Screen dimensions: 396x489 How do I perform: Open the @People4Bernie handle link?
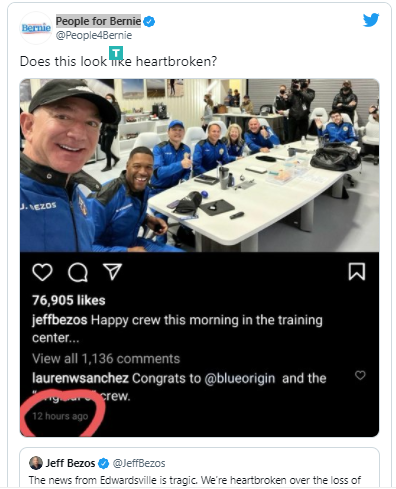94,35
